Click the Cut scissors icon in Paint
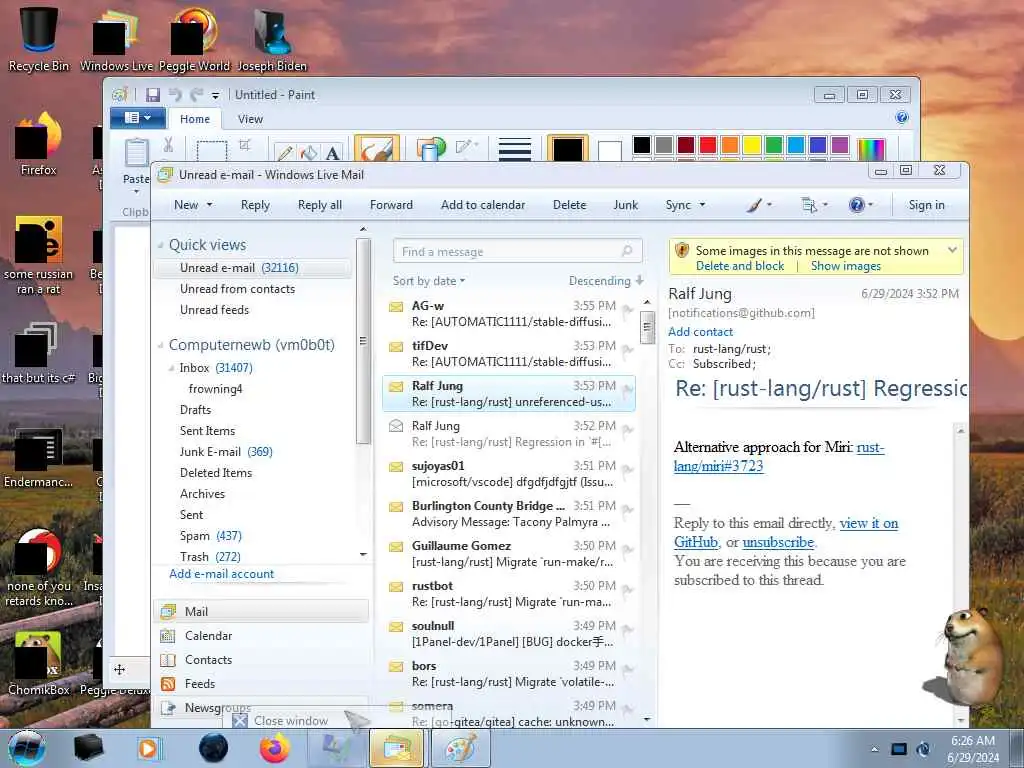The image size is (1024, 768). [x=168, y=145]
